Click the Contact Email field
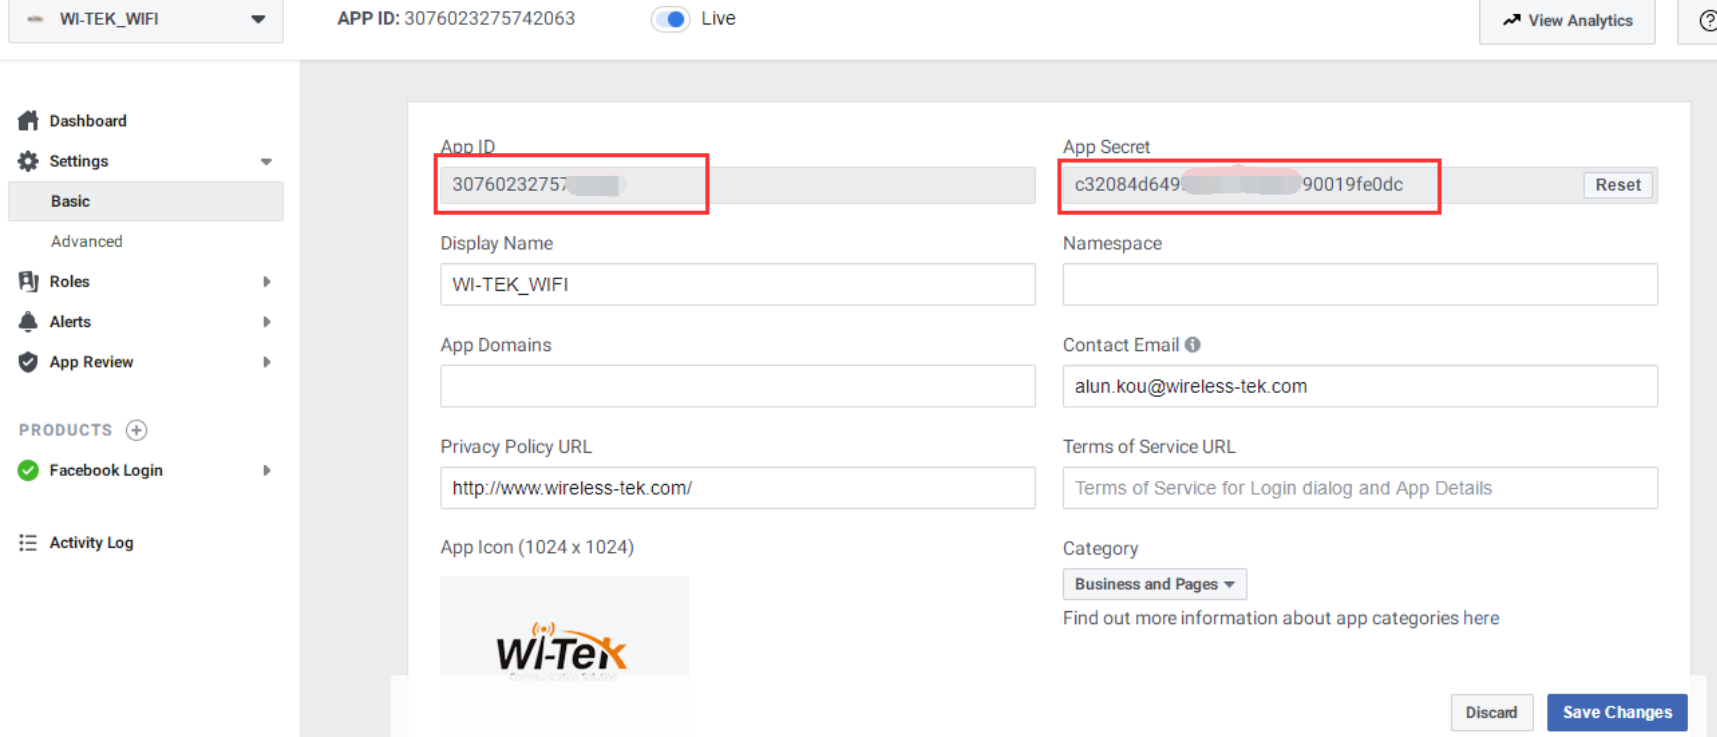 pyautogui.click(x=1360, y=386)
